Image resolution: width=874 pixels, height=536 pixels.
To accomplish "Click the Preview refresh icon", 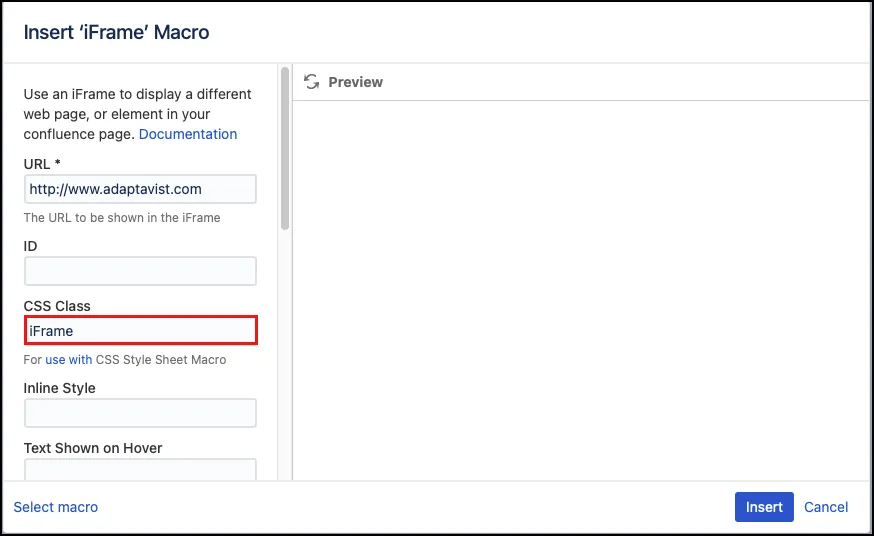I will (x=311, y=82).
